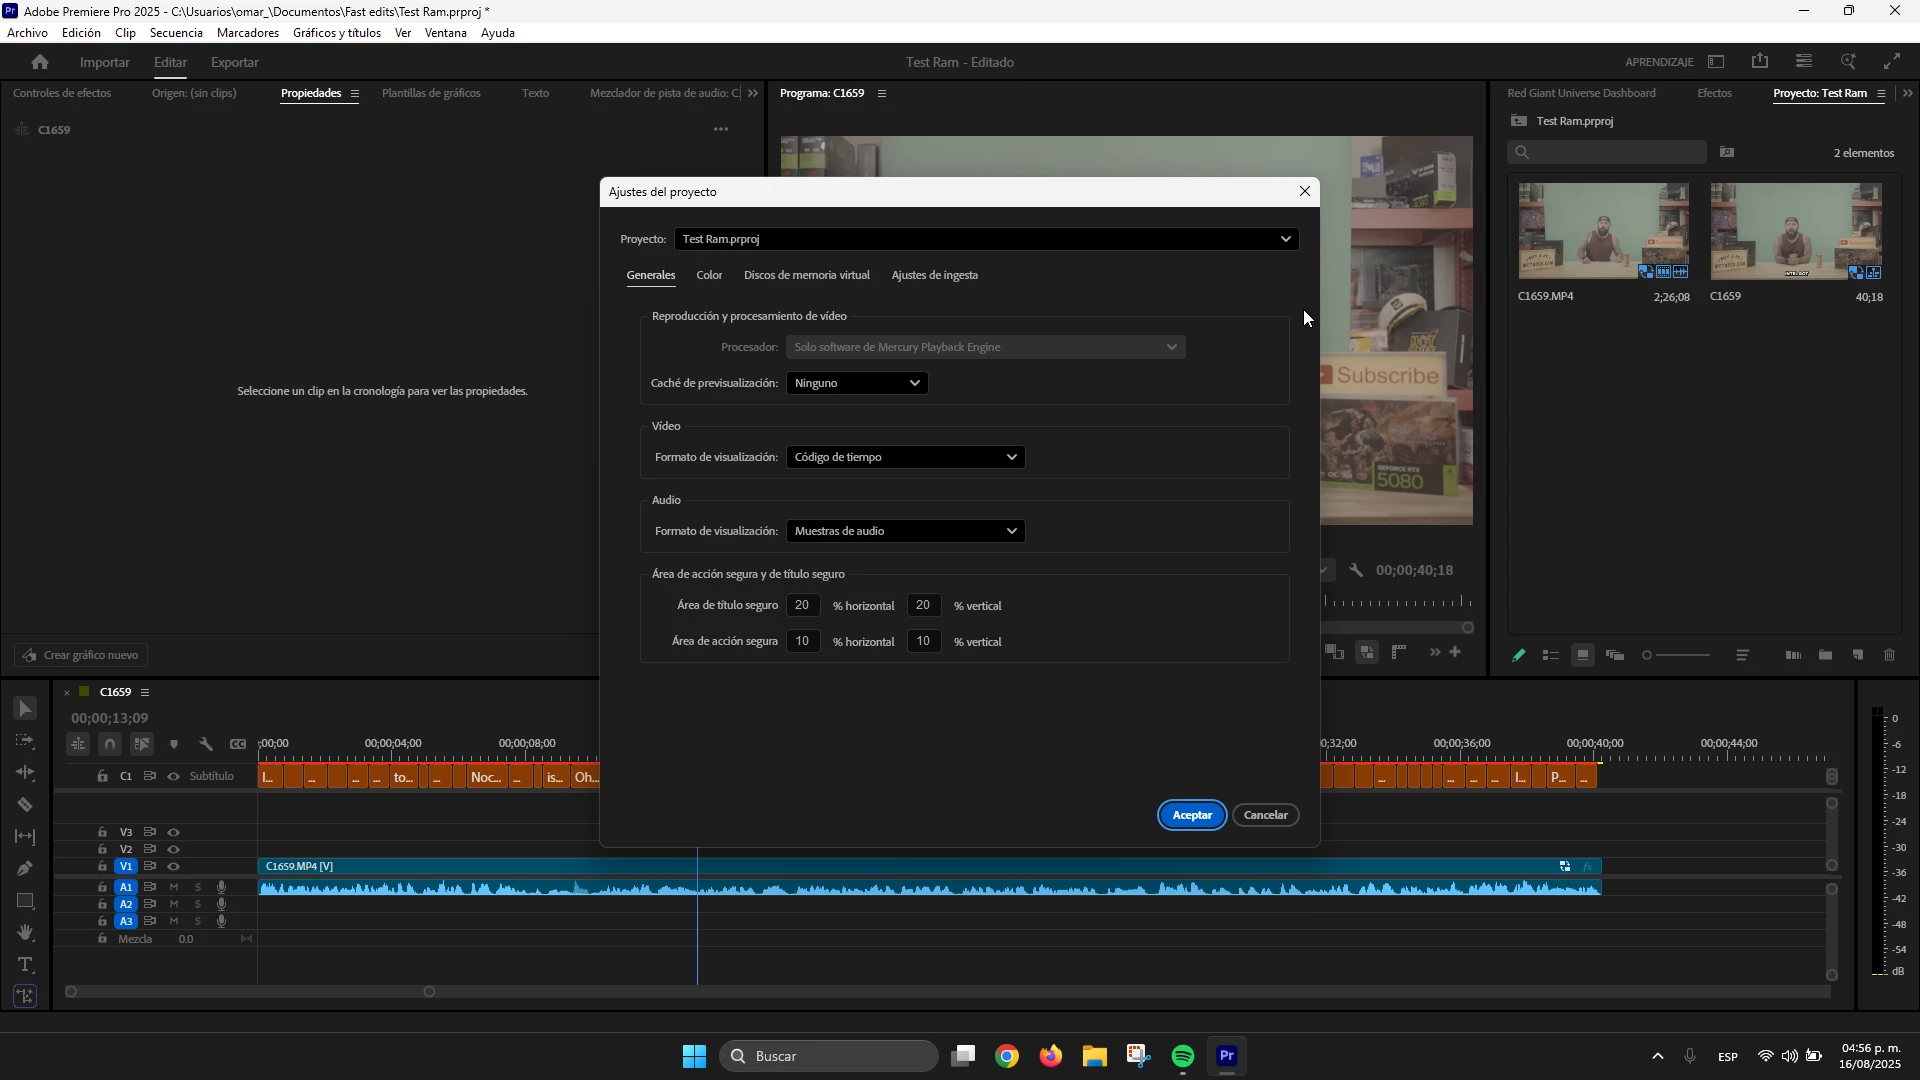1920x1080 pixels.
Task: Select the C1659.MP4 thumbnail in project panel
Action: [x=1603, y=231]
